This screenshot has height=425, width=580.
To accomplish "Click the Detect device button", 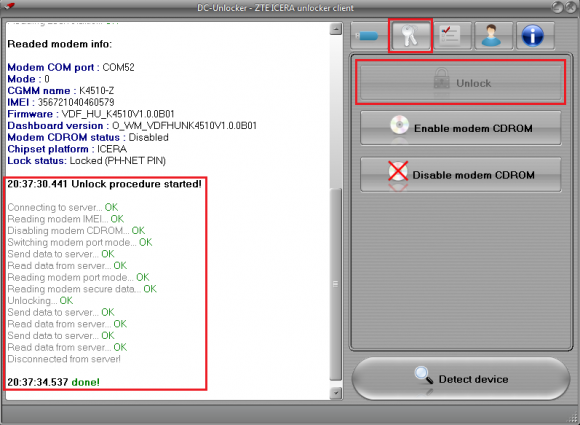I will pyautogui.click(x=461, y=379).
